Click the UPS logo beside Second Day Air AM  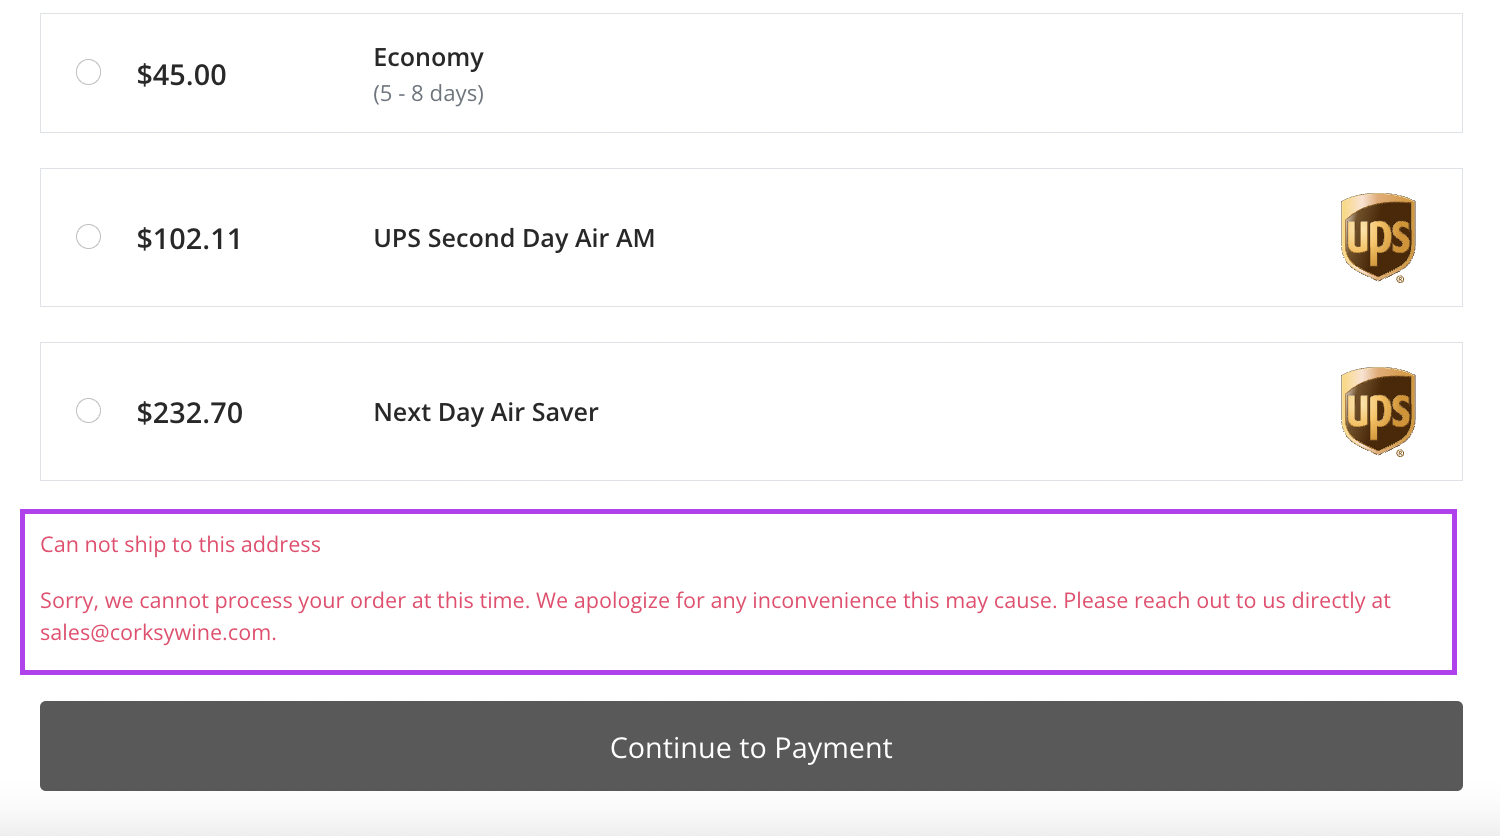pos(1378,237)
